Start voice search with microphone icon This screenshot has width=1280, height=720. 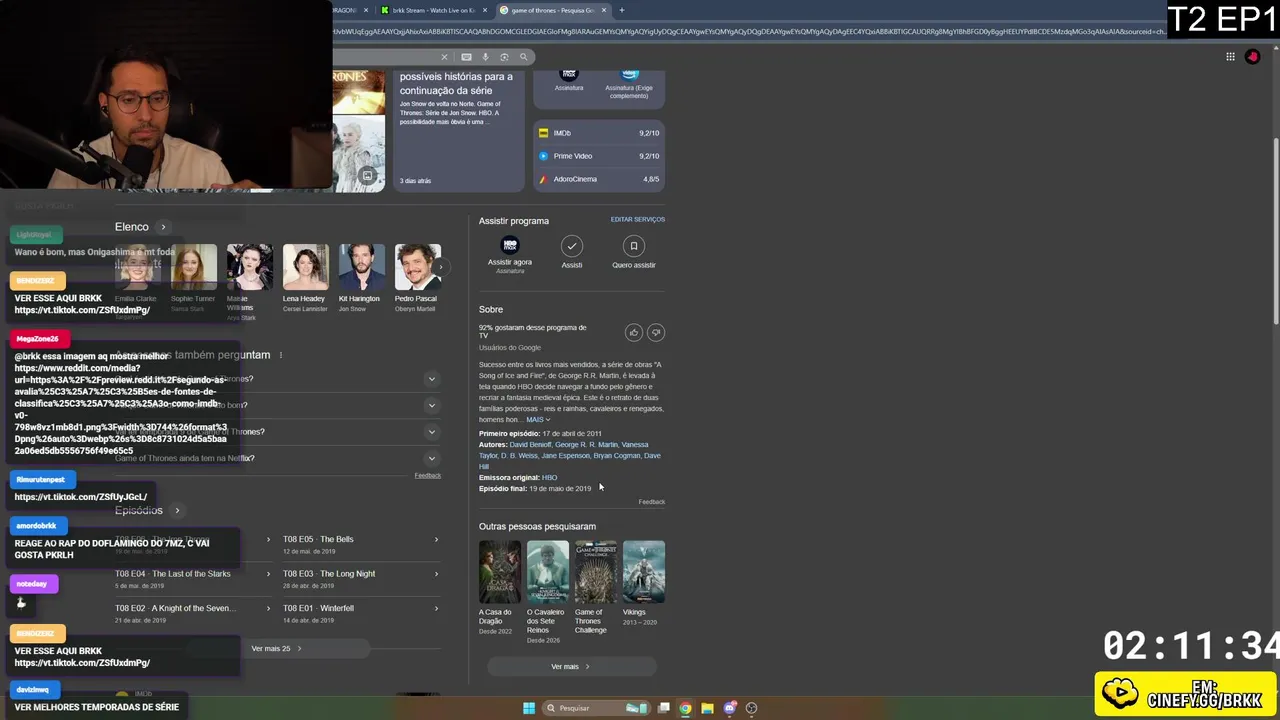tap(485, 57)
